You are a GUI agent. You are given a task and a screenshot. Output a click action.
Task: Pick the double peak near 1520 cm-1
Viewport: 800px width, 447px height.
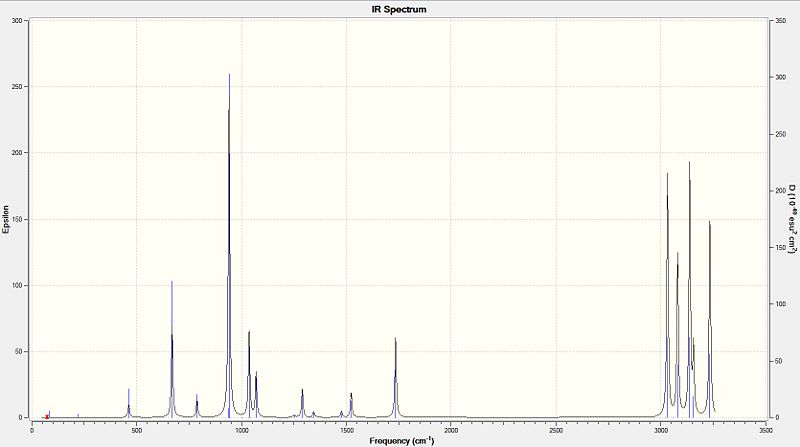click(x=351, y=405)
